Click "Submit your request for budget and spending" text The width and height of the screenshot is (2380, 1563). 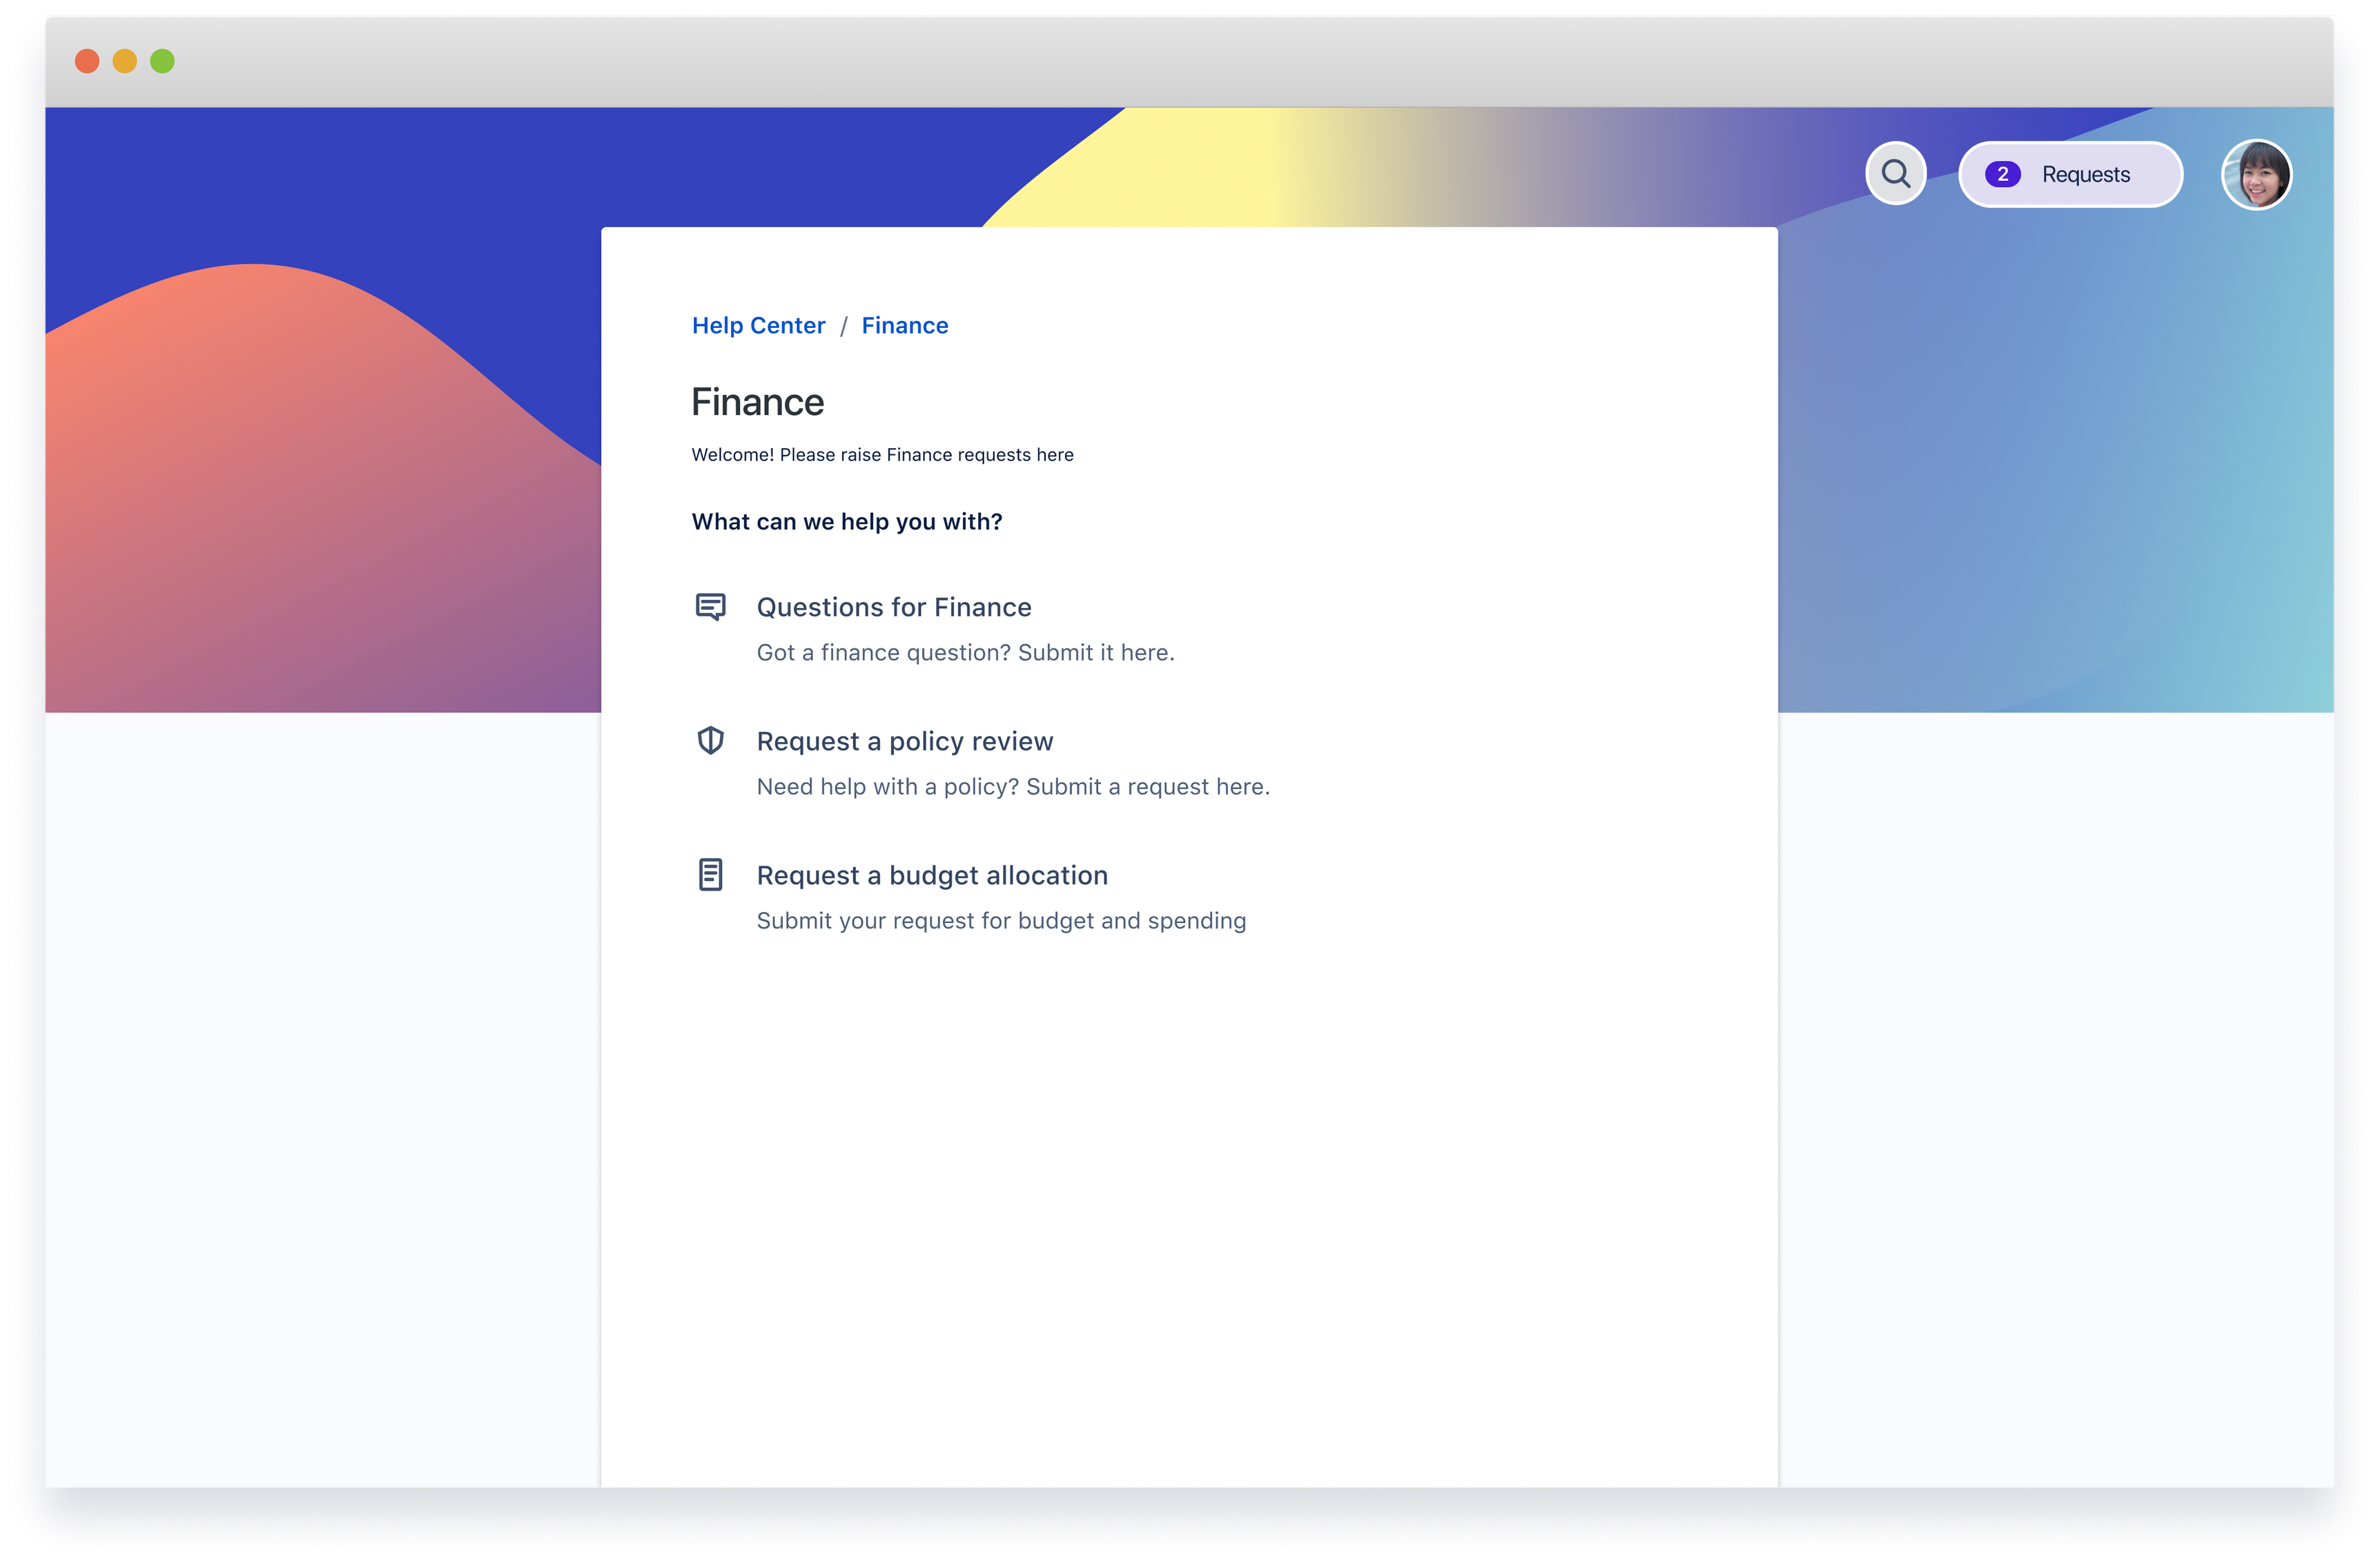click(x=1001, y=920)
